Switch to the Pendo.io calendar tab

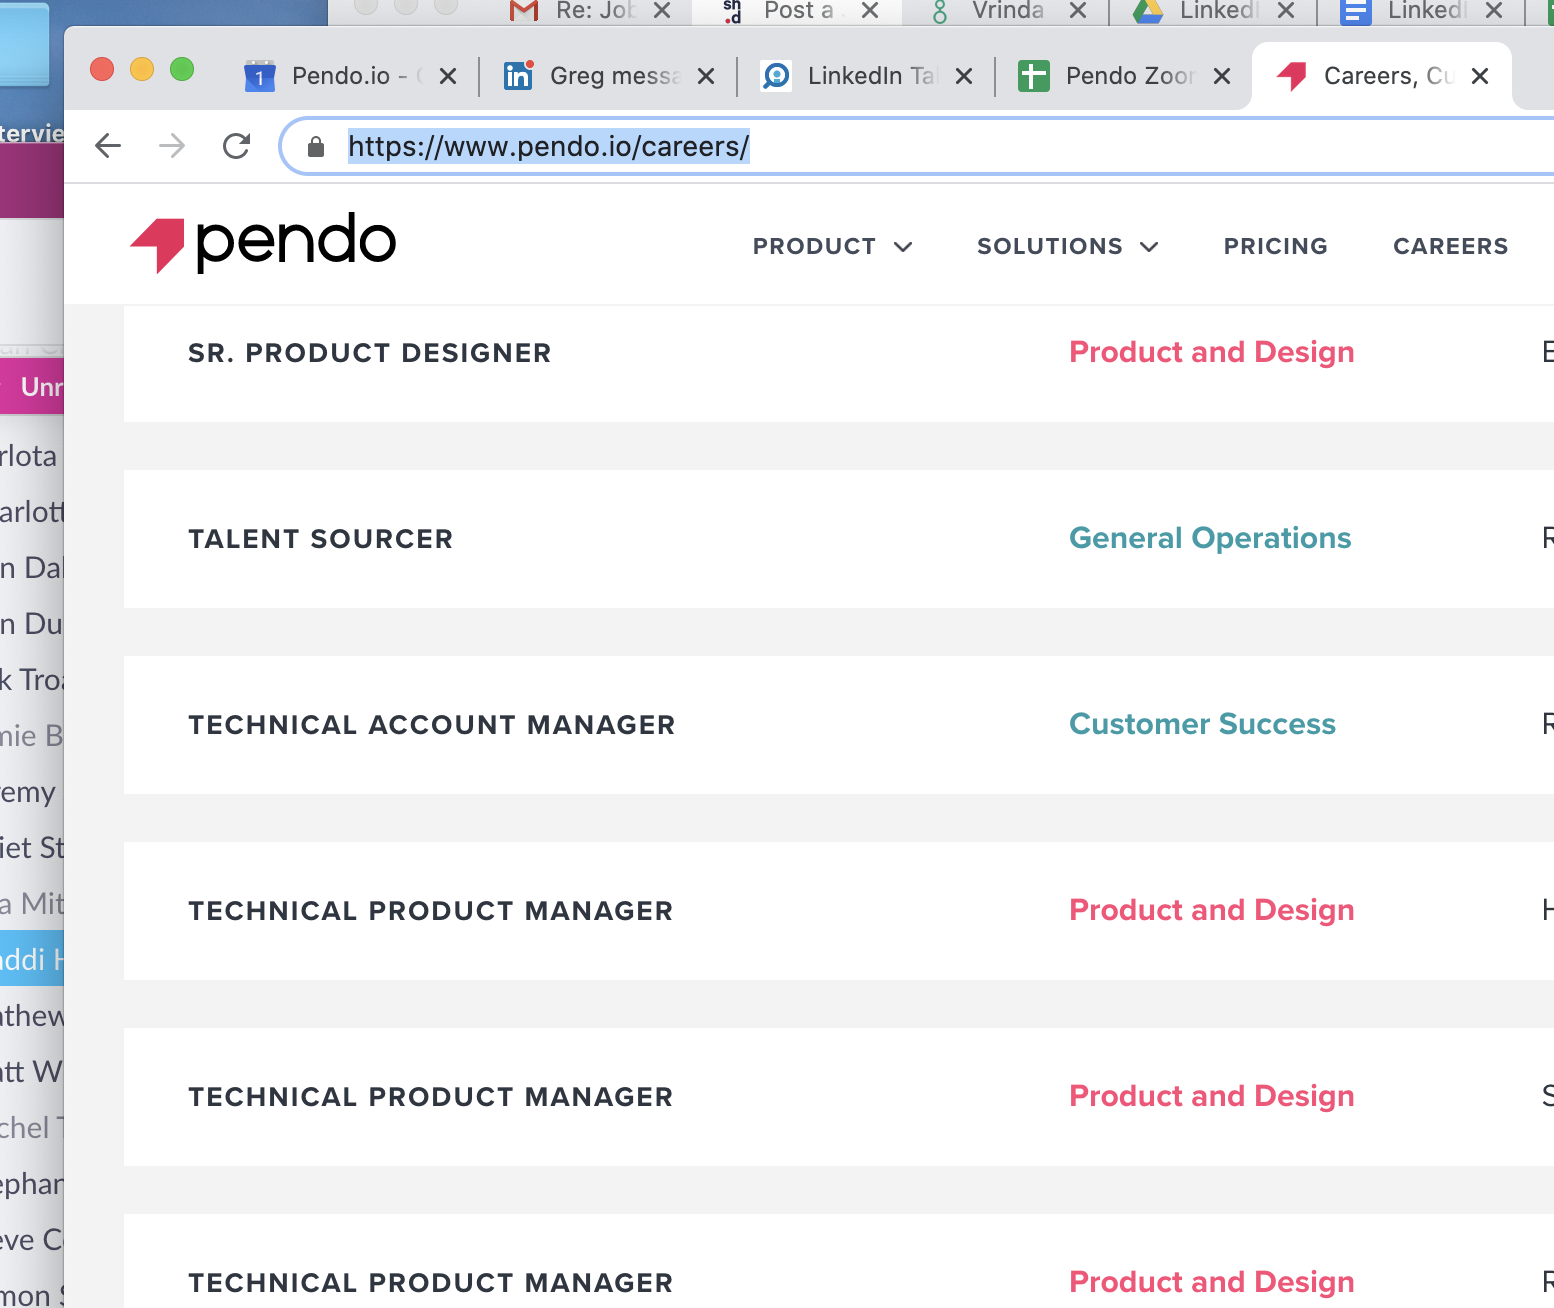tap(339, 76)
